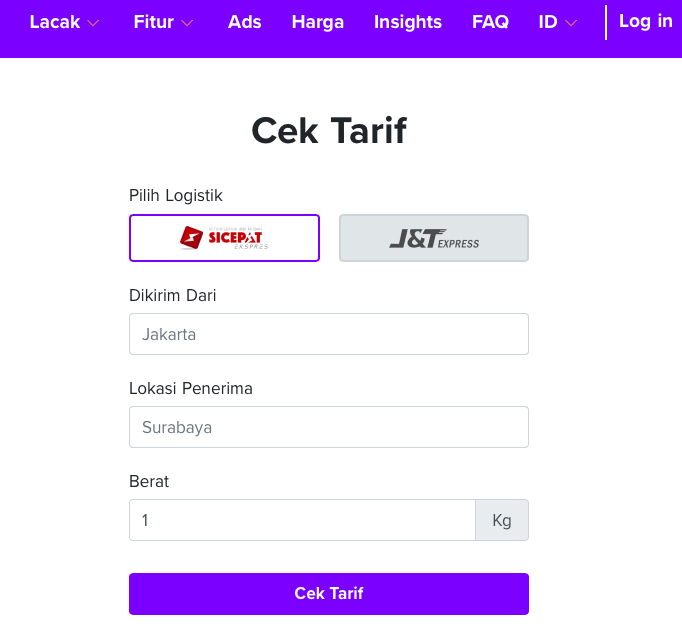Click the Berat weight input

pyautogui.click(x=302, y=520)
